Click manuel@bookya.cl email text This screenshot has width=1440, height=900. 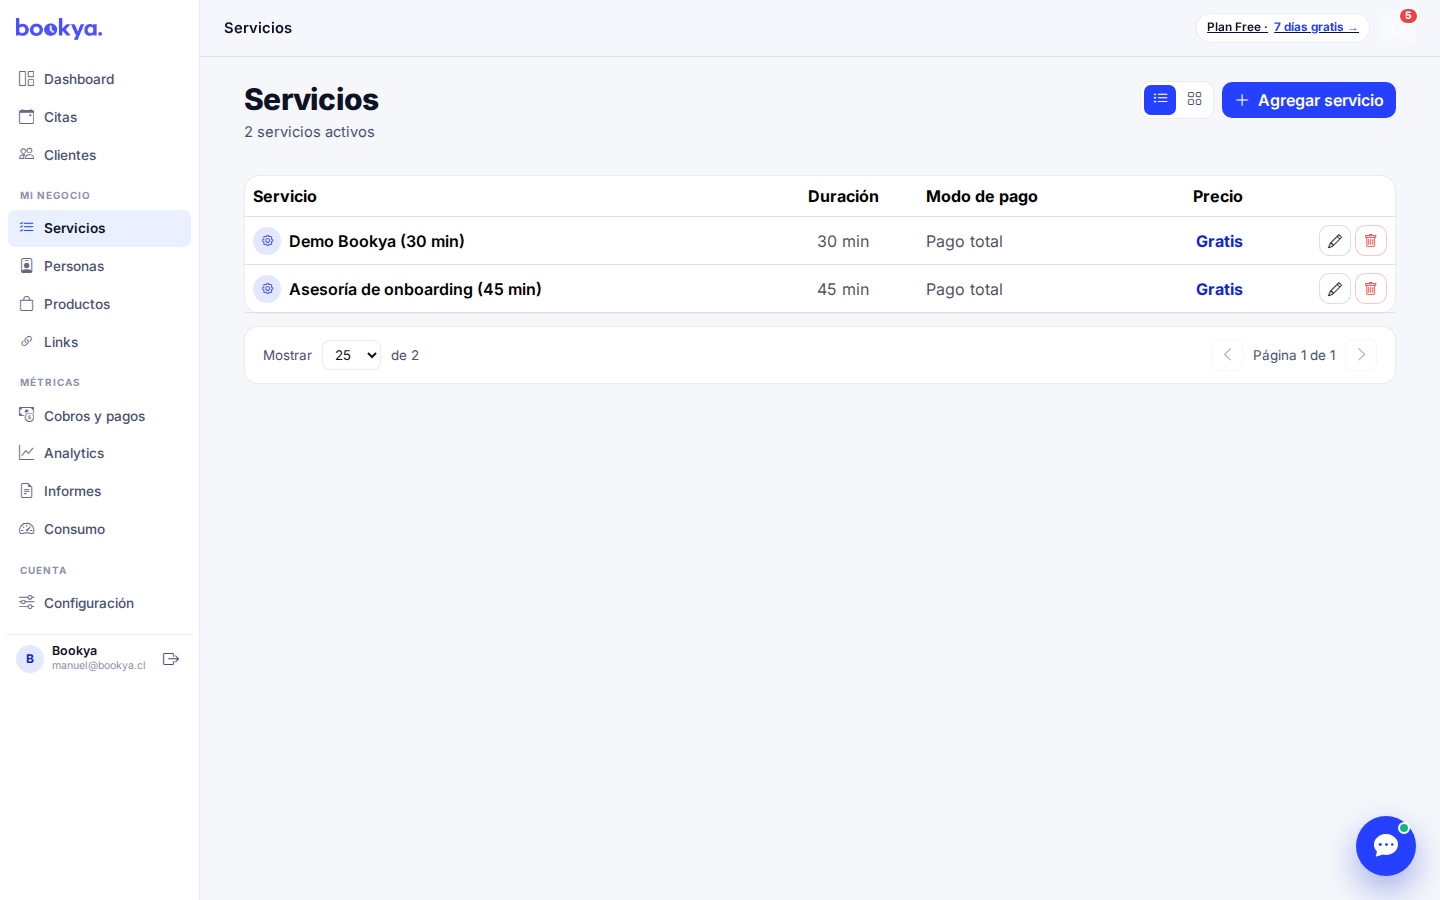[99, 666]
